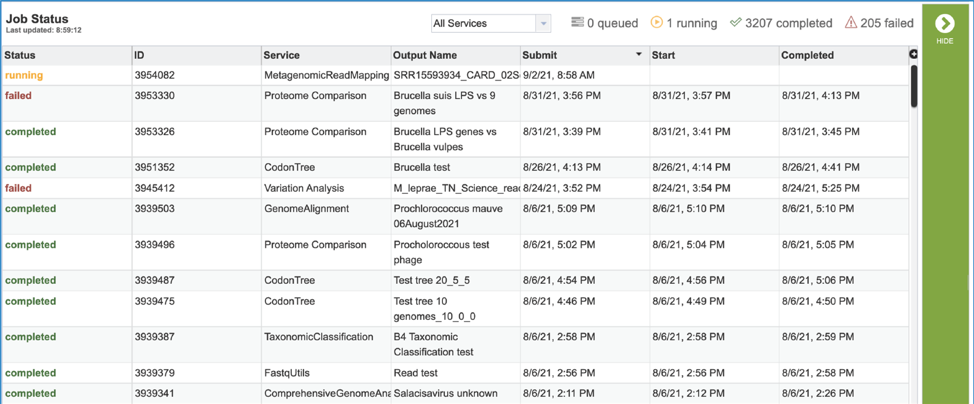
Task: Select the Brucella test CodonTree job
Action: [455, 167]
